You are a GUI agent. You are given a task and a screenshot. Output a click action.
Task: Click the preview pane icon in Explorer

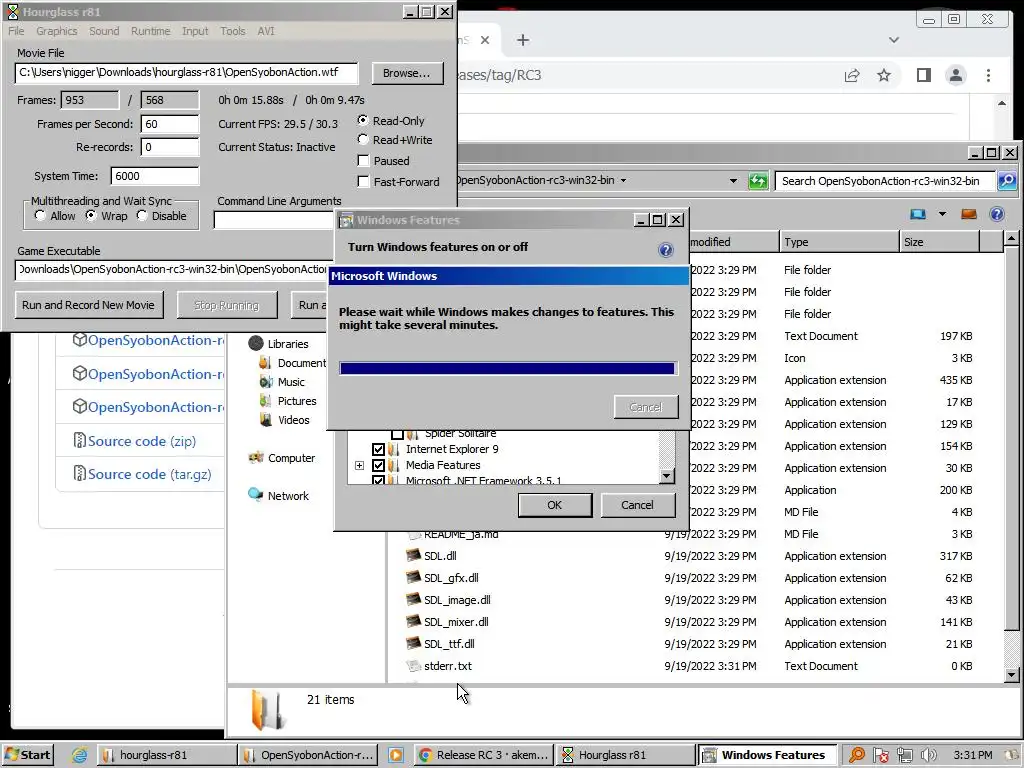click(969, 214)
